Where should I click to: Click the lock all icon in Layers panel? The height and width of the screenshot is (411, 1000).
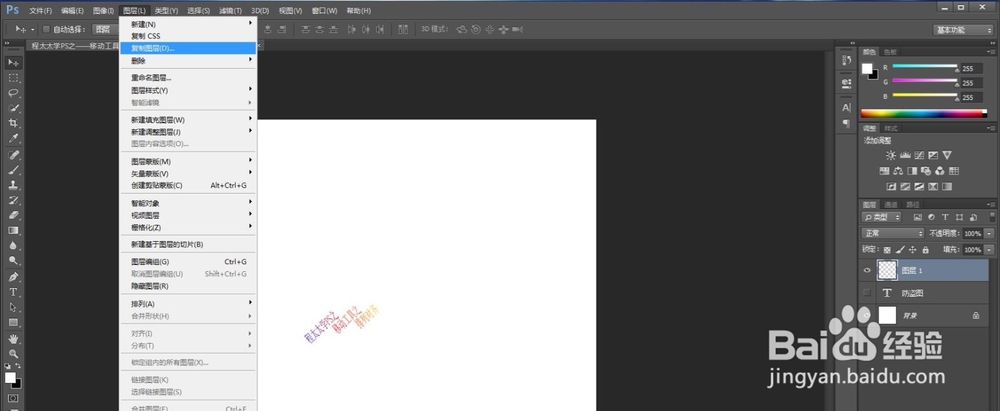(925, 250)
